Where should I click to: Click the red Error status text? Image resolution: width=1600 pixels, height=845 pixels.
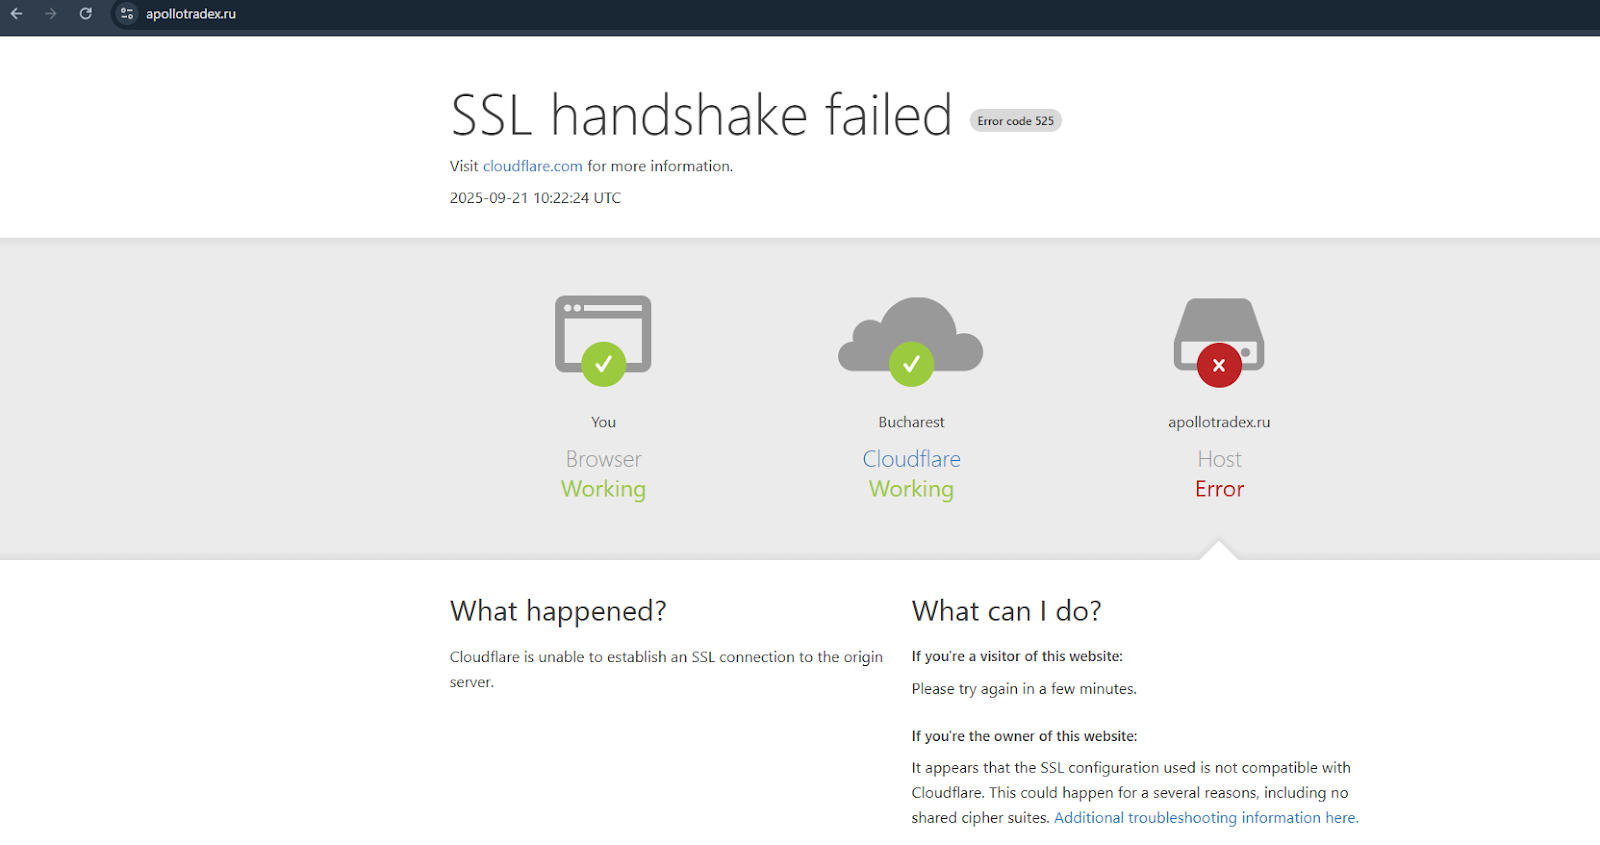pyautogui.click(x=1219, y=489)
